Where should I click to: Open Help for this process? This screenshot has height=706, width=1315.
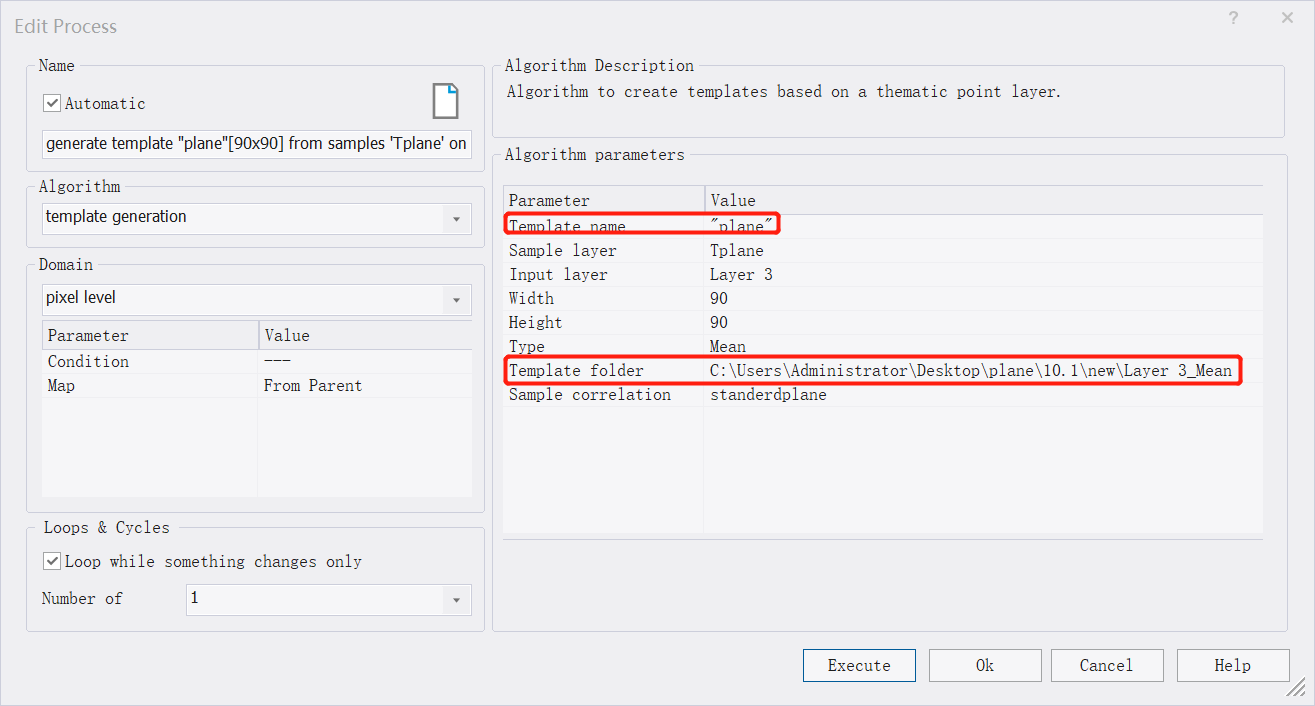pos(1232,665)
